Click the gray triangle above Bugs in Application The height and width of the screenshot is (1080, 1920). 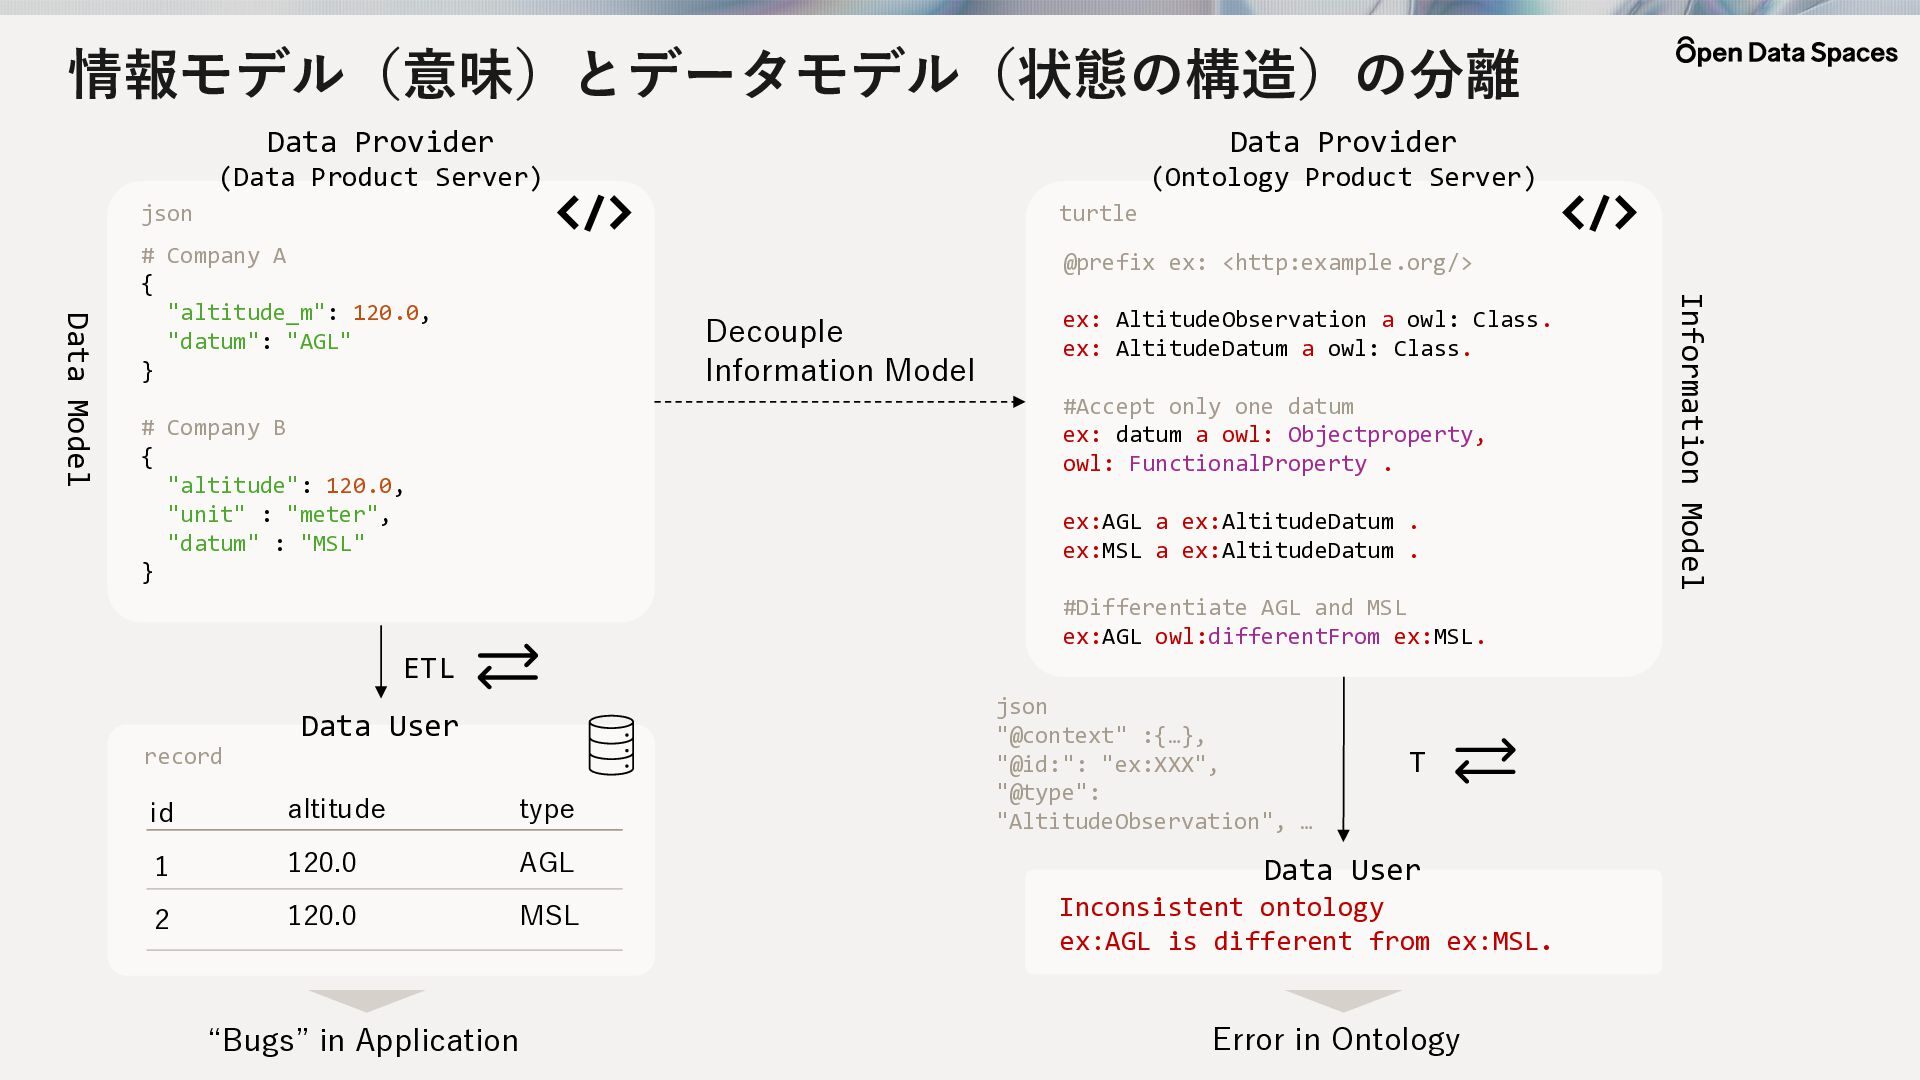[366, 1001]
